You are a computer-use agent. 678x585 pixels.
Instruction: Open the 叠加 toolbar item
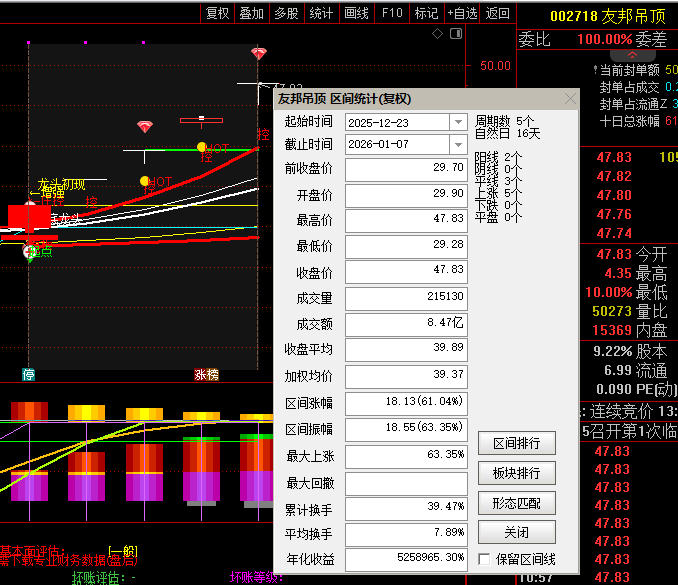click(251, 13)
